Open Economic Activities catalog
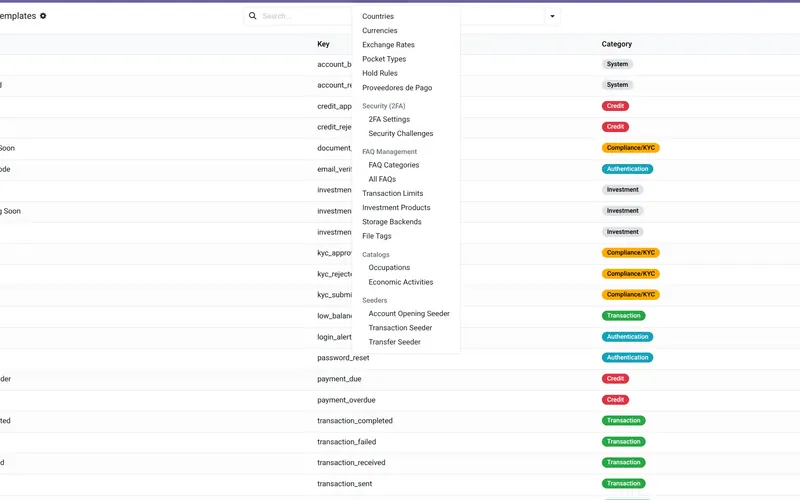Viewport: 800px width, 500px height. [401, 282]
